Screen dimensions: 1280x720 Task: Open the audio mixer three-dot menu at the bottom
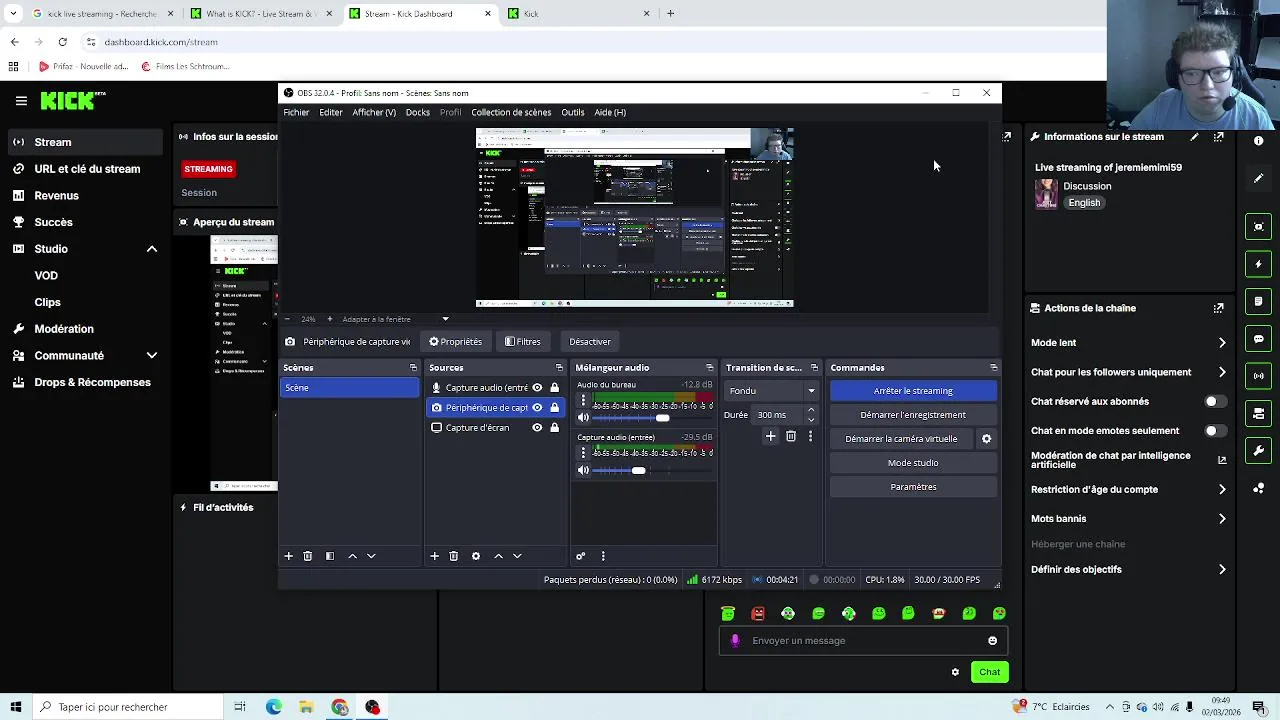tap(603, 556)
